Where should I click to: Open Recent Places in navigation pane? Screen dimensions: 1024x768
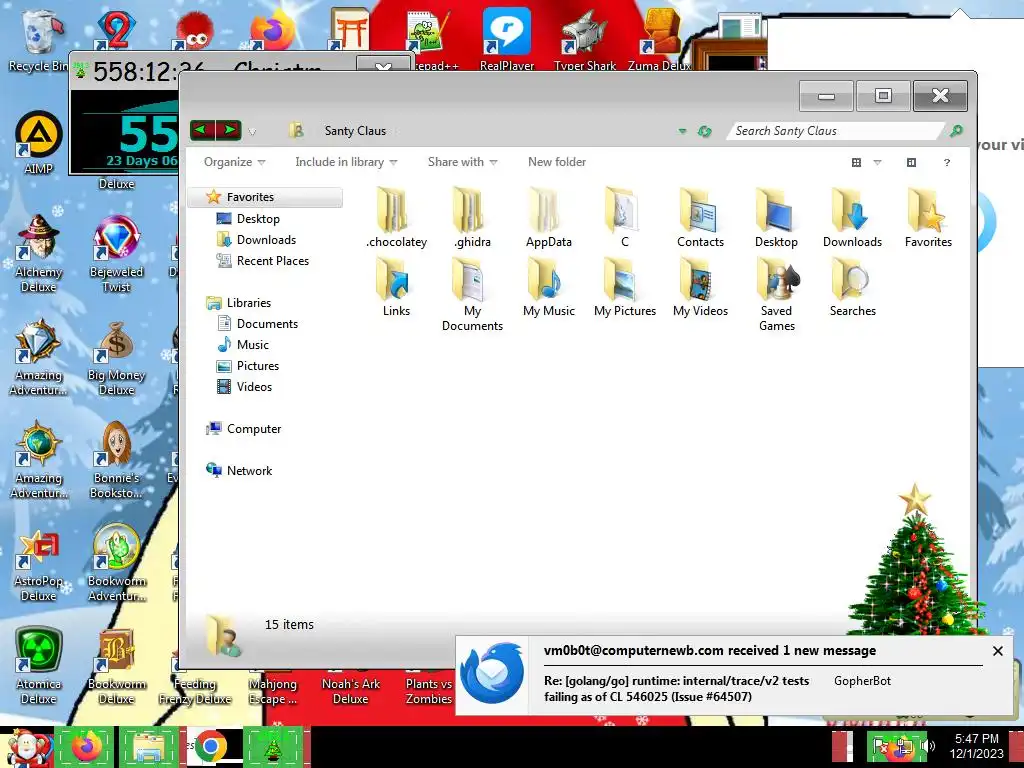(272, 261)
